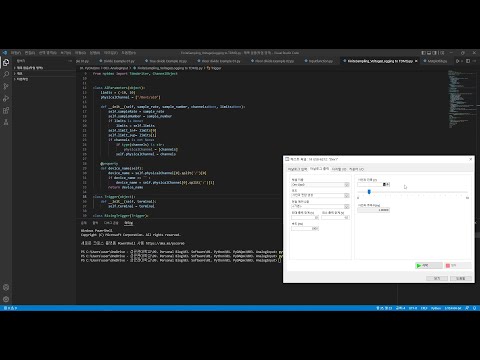Switch to the Debug Console panel tab
This screenshot has width=480, height=360.
tap(111, 223)
